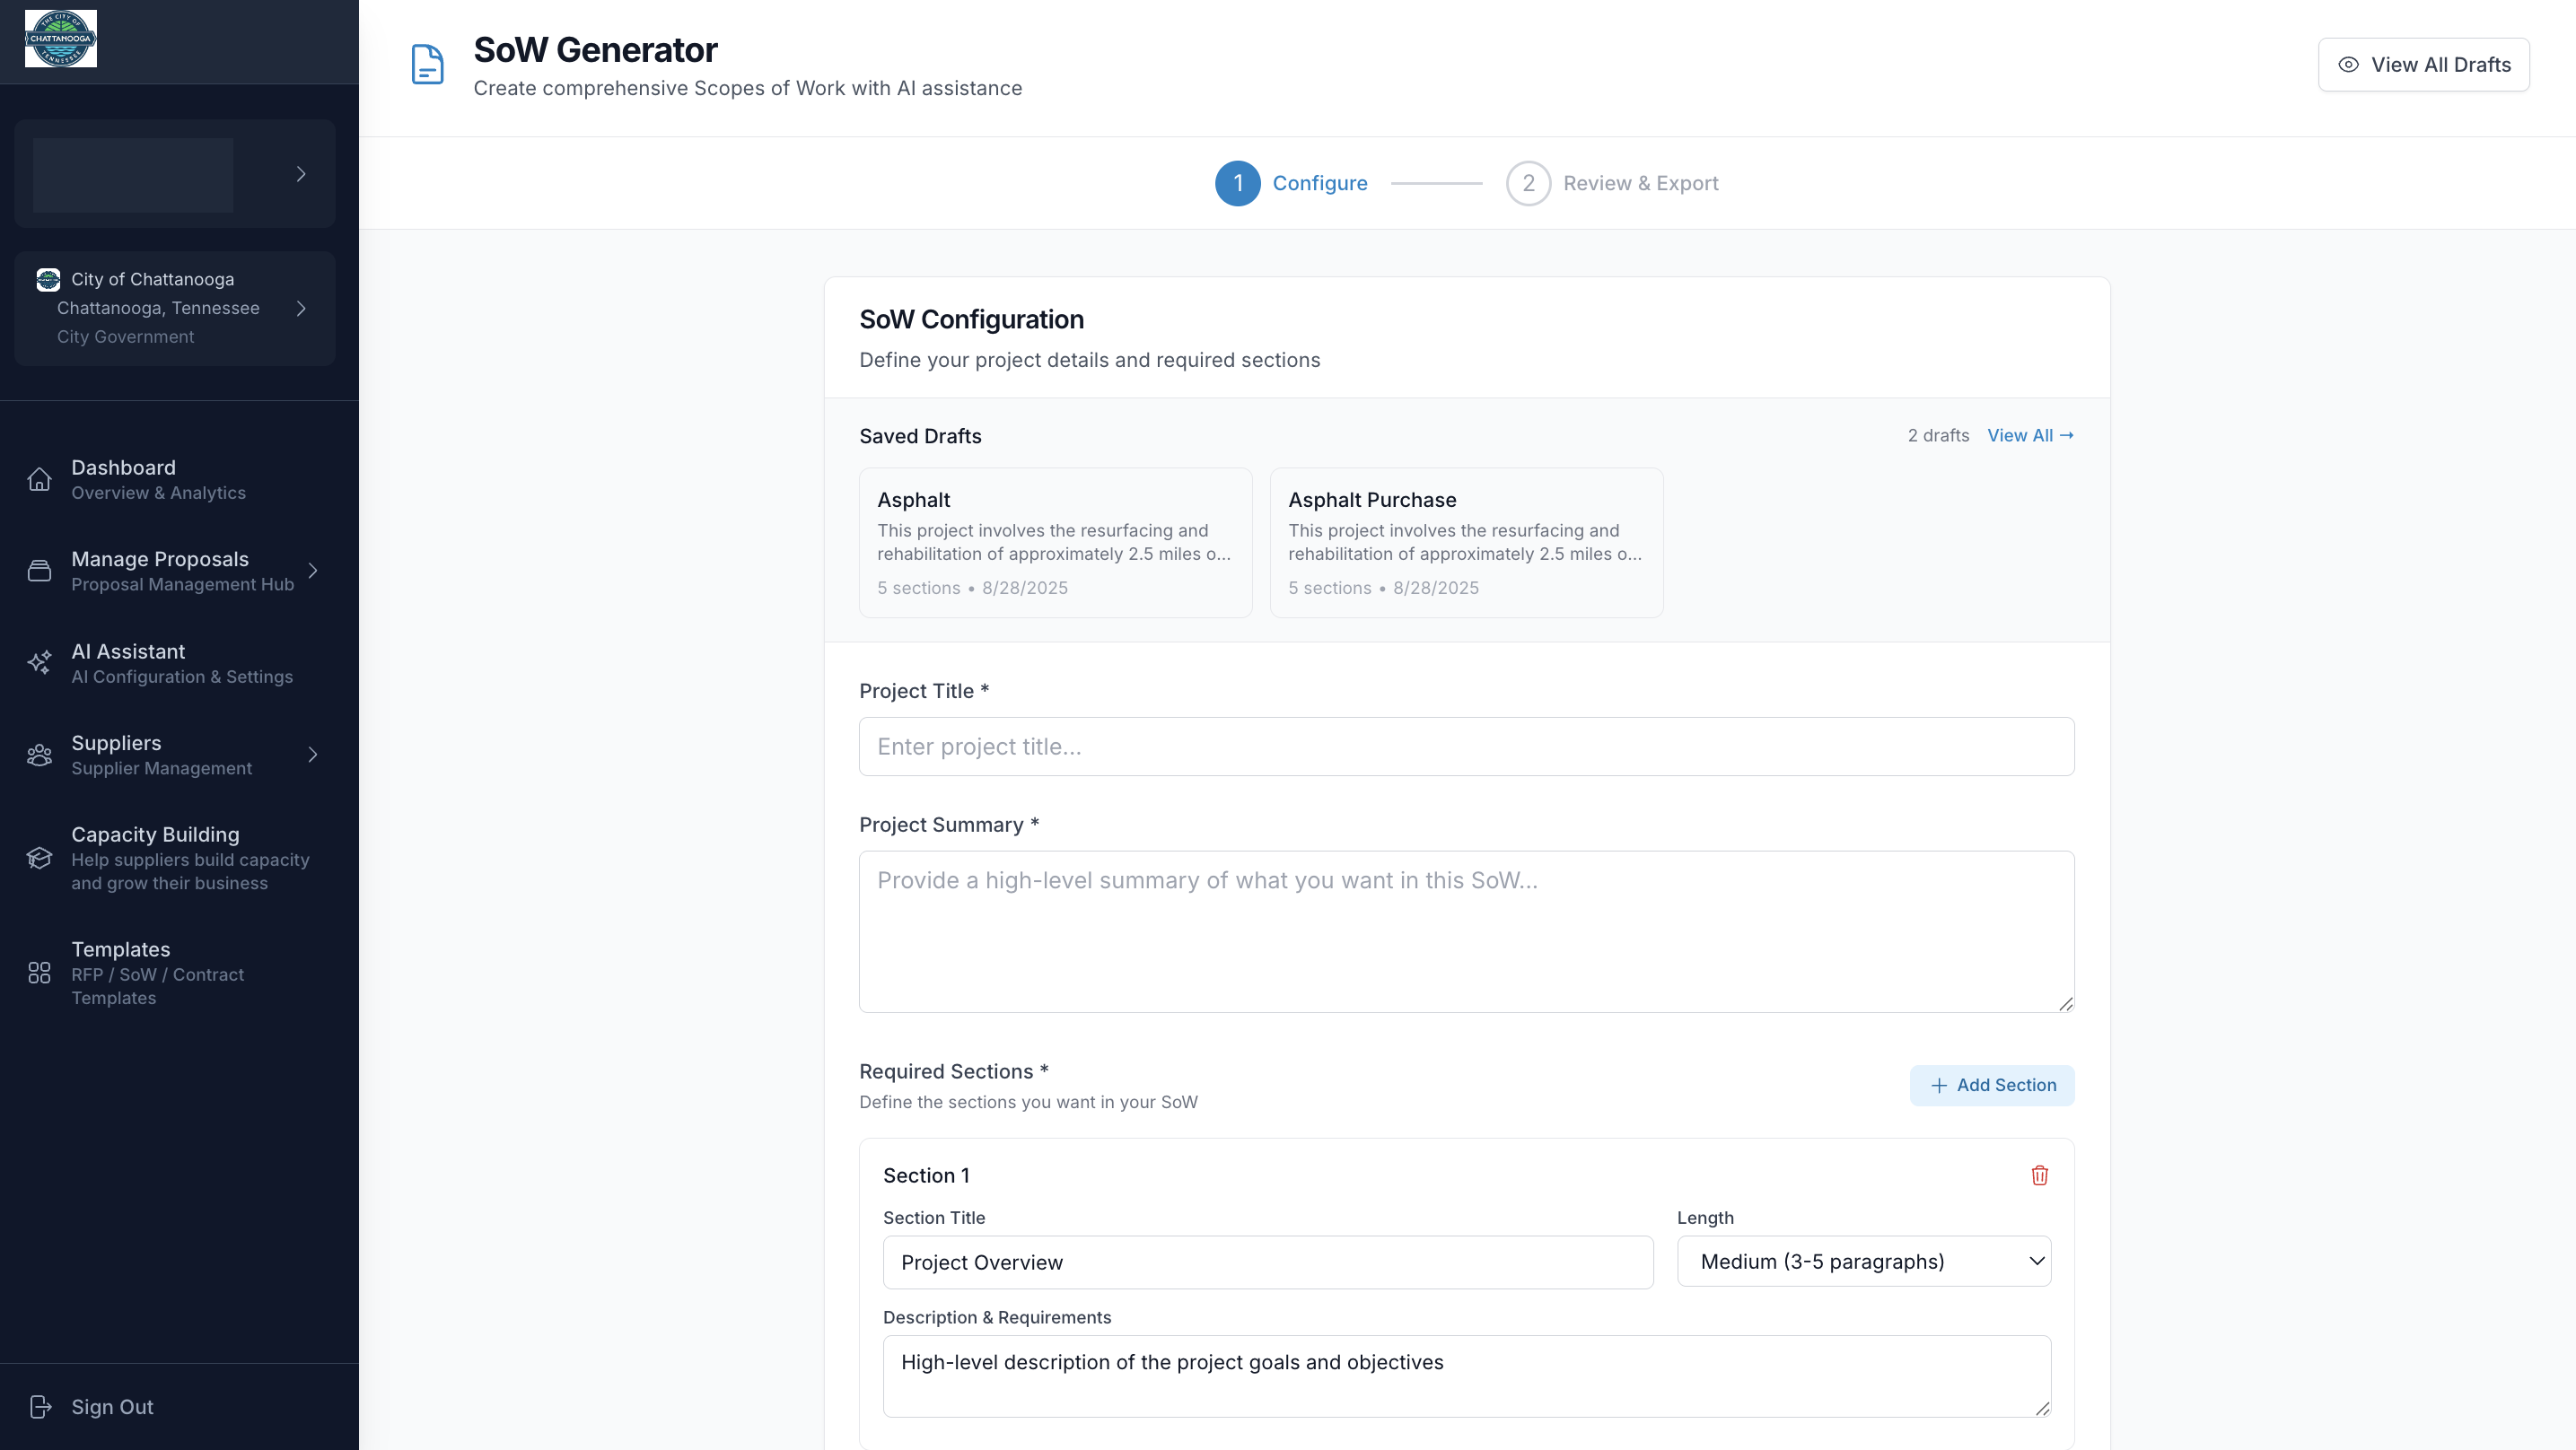Select the Templates grid icon
The width and height of the screenshot is (2576, 1450).
click(x=39, y=972)
